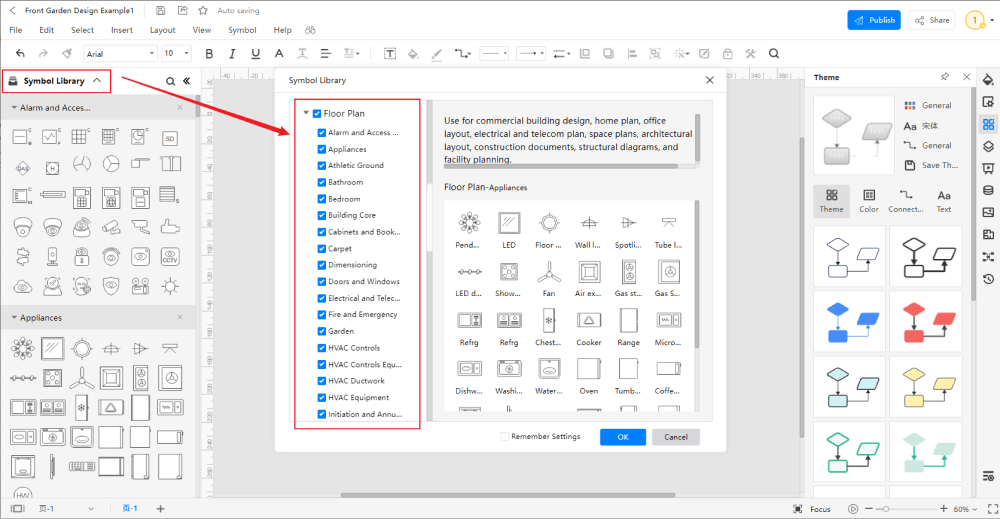Screen dimensions: 1000x519
Task: Toggle the Garden library checkbox
Action: (x=321, y=331)
